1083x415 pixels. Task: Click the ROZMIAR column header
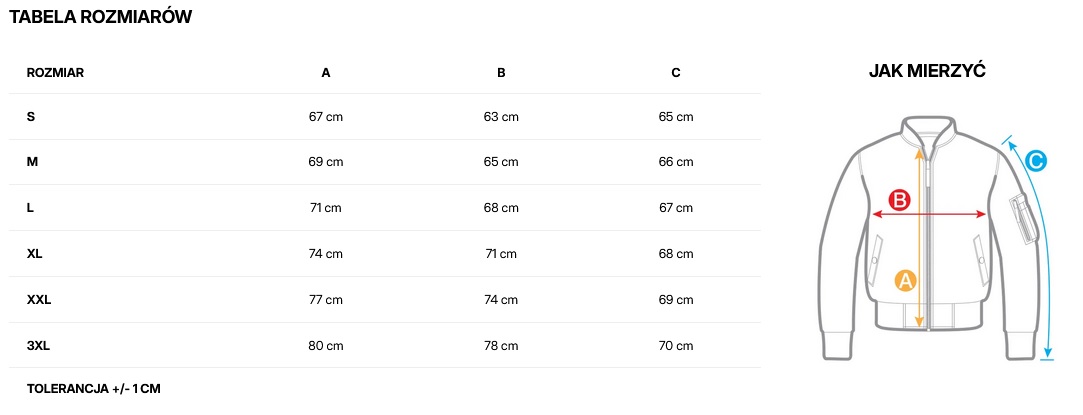pyautogui.click(x=55, y=72)
